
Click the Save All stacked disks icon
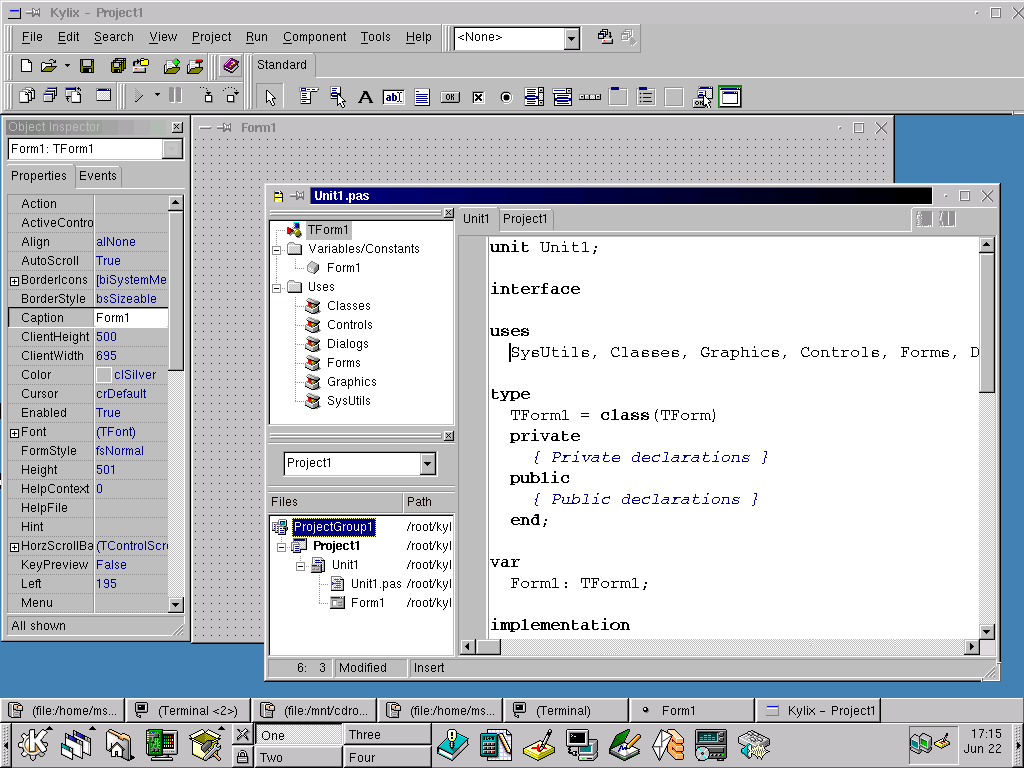coord(118,65)
